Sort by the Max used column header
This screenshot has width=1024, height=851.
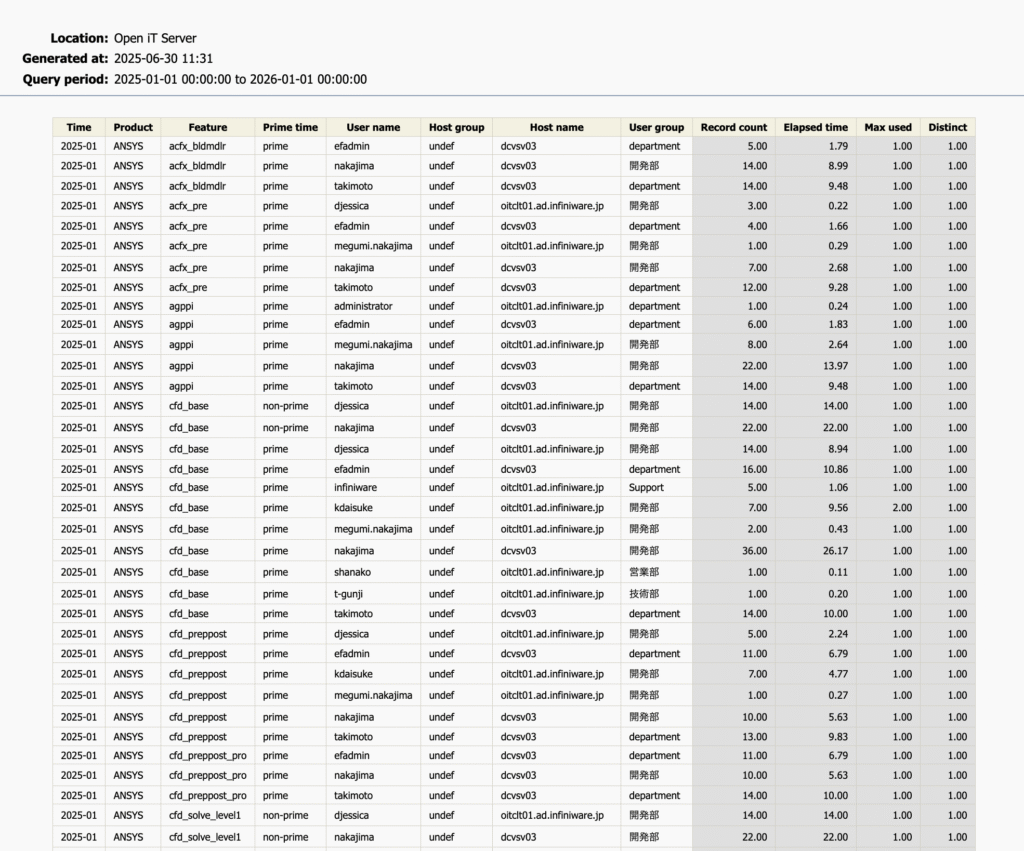[x=888, y=127]
